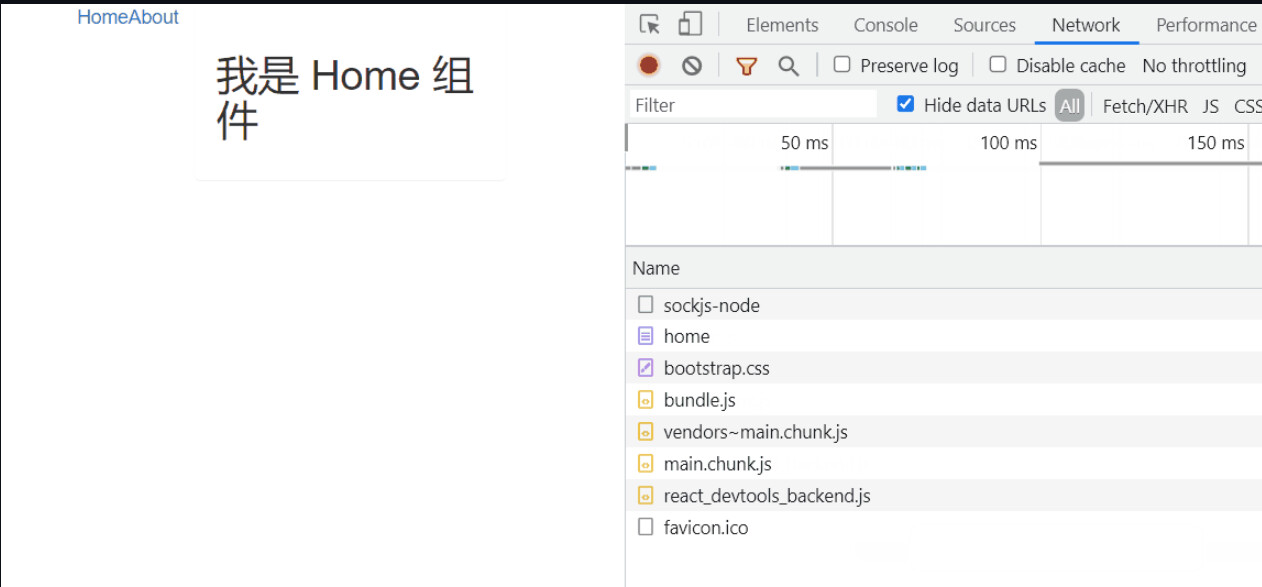Click the document icon beside home request

[x=646, y=336]
